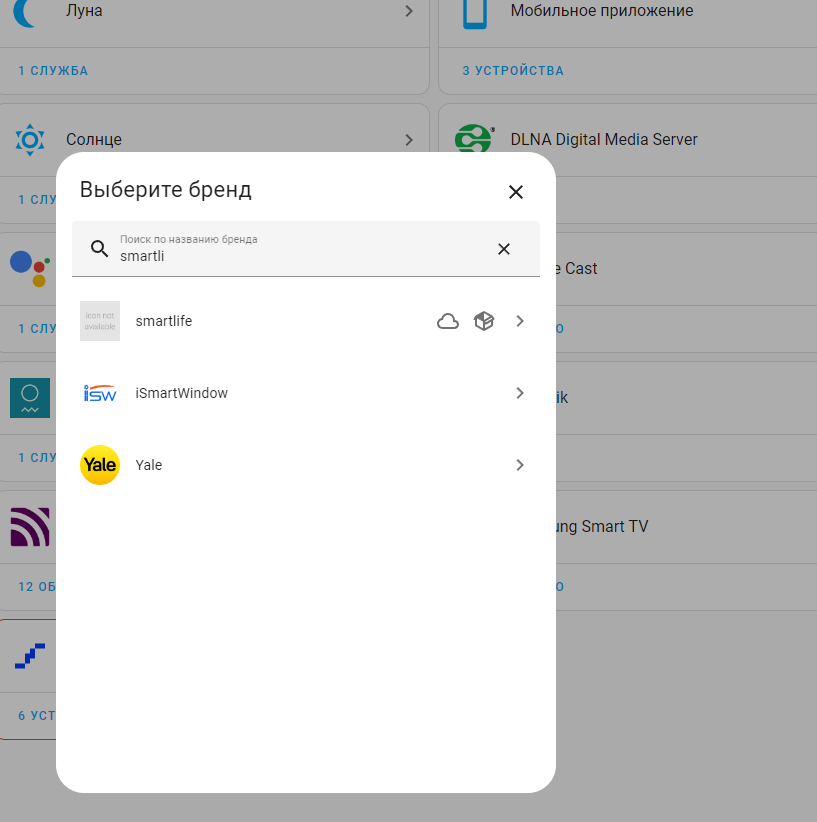Select the smartlife brand row
Image resolution: width=817 pixels, height=822 pixels.
306,321
